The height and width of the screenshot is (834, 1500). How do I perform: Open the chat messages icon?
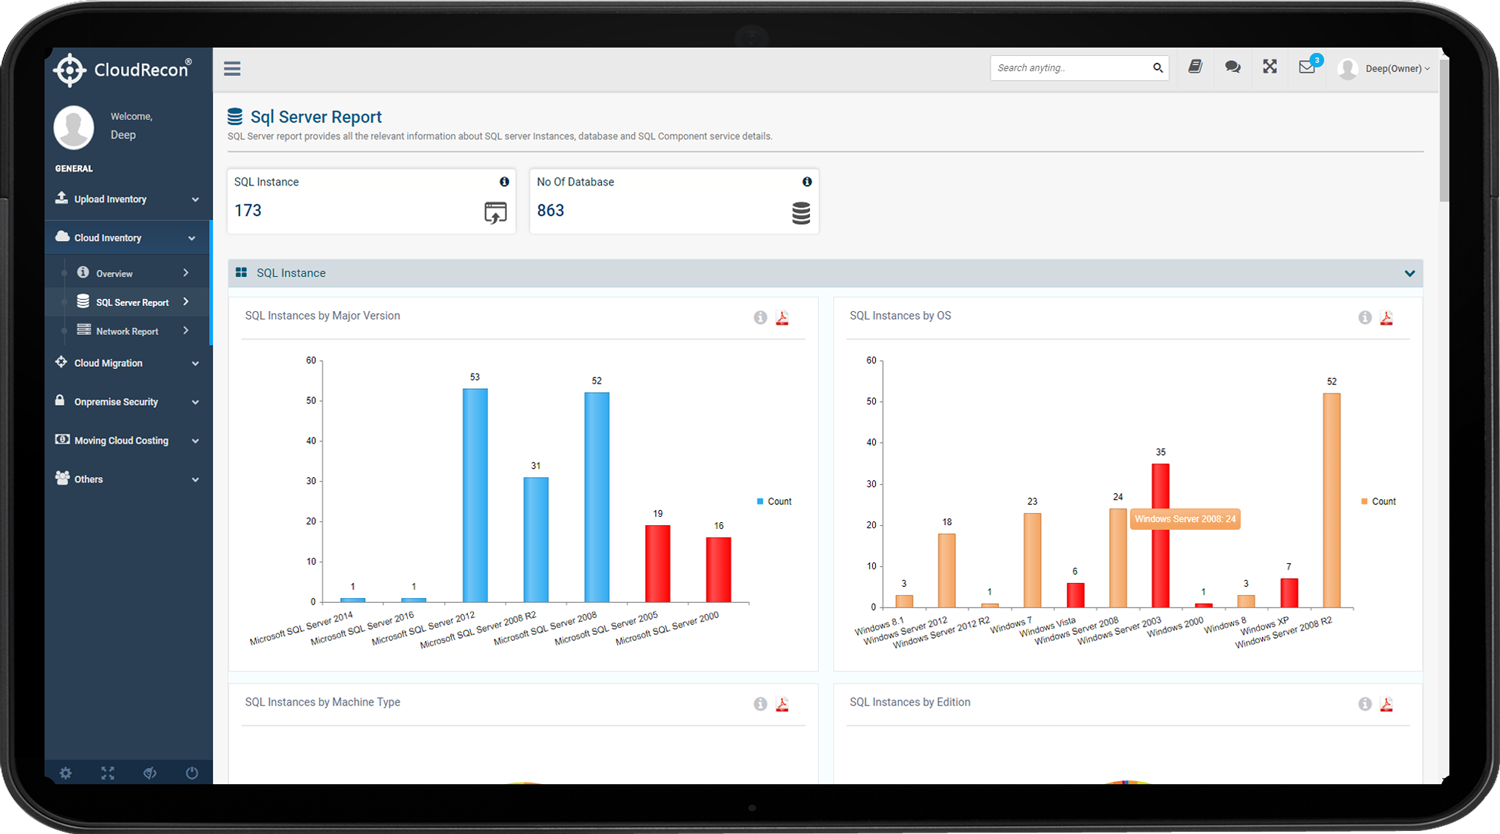pyautogui.click(x=1233, y=67)
